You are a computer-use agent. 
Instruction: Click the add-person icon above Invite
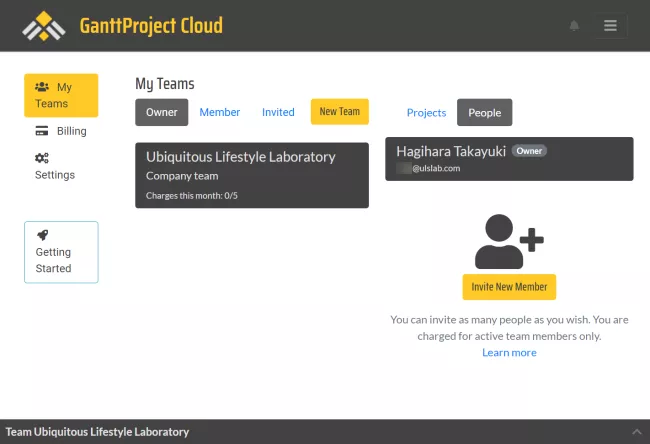(x=509, y=241)
